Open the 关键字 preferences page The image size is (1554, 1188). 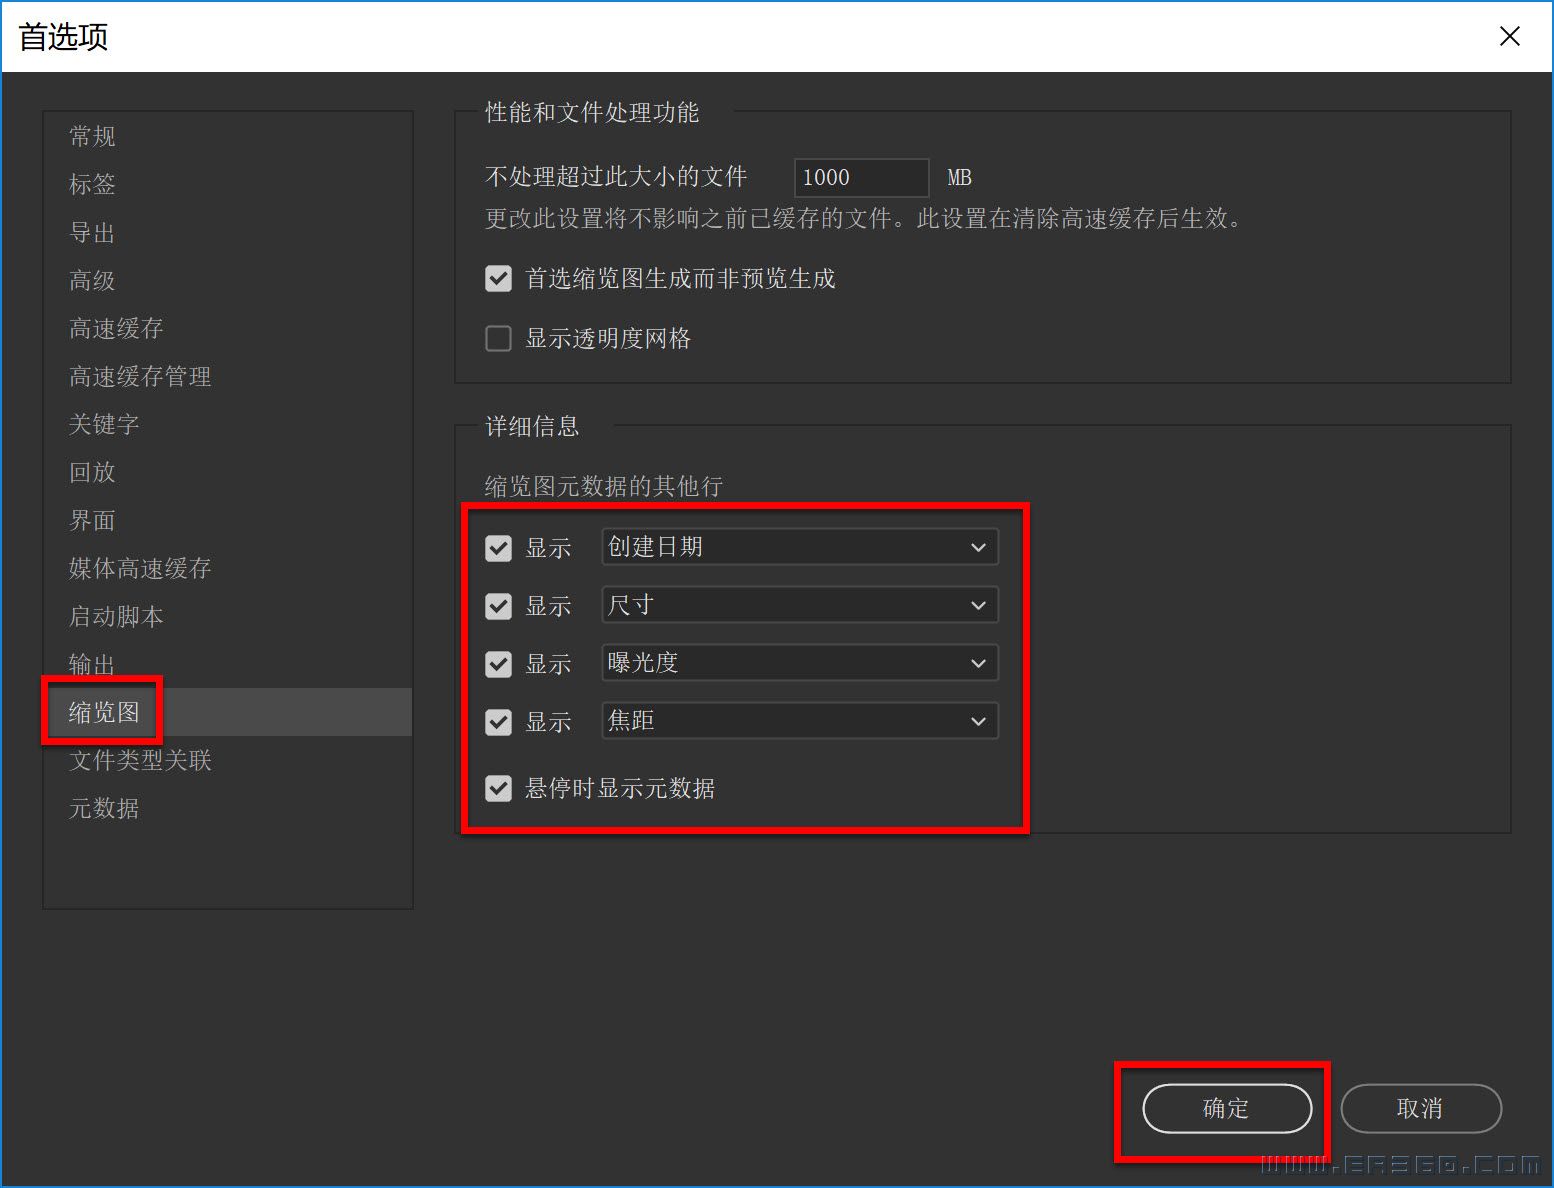(103, 424)
